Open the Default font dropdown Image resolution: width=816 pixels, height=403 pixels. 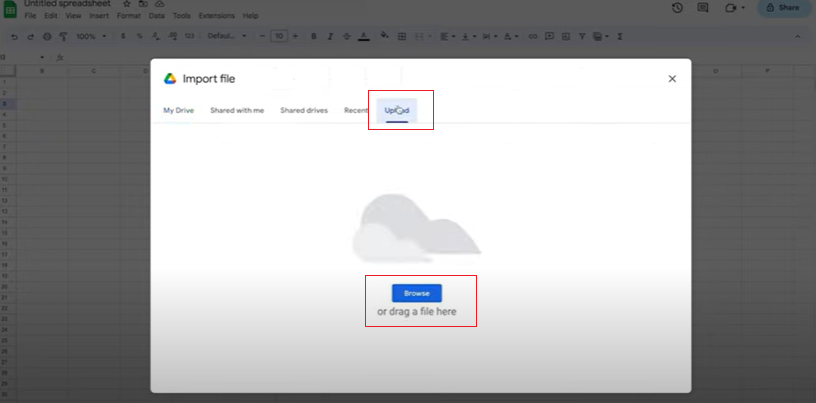(227, 36)
